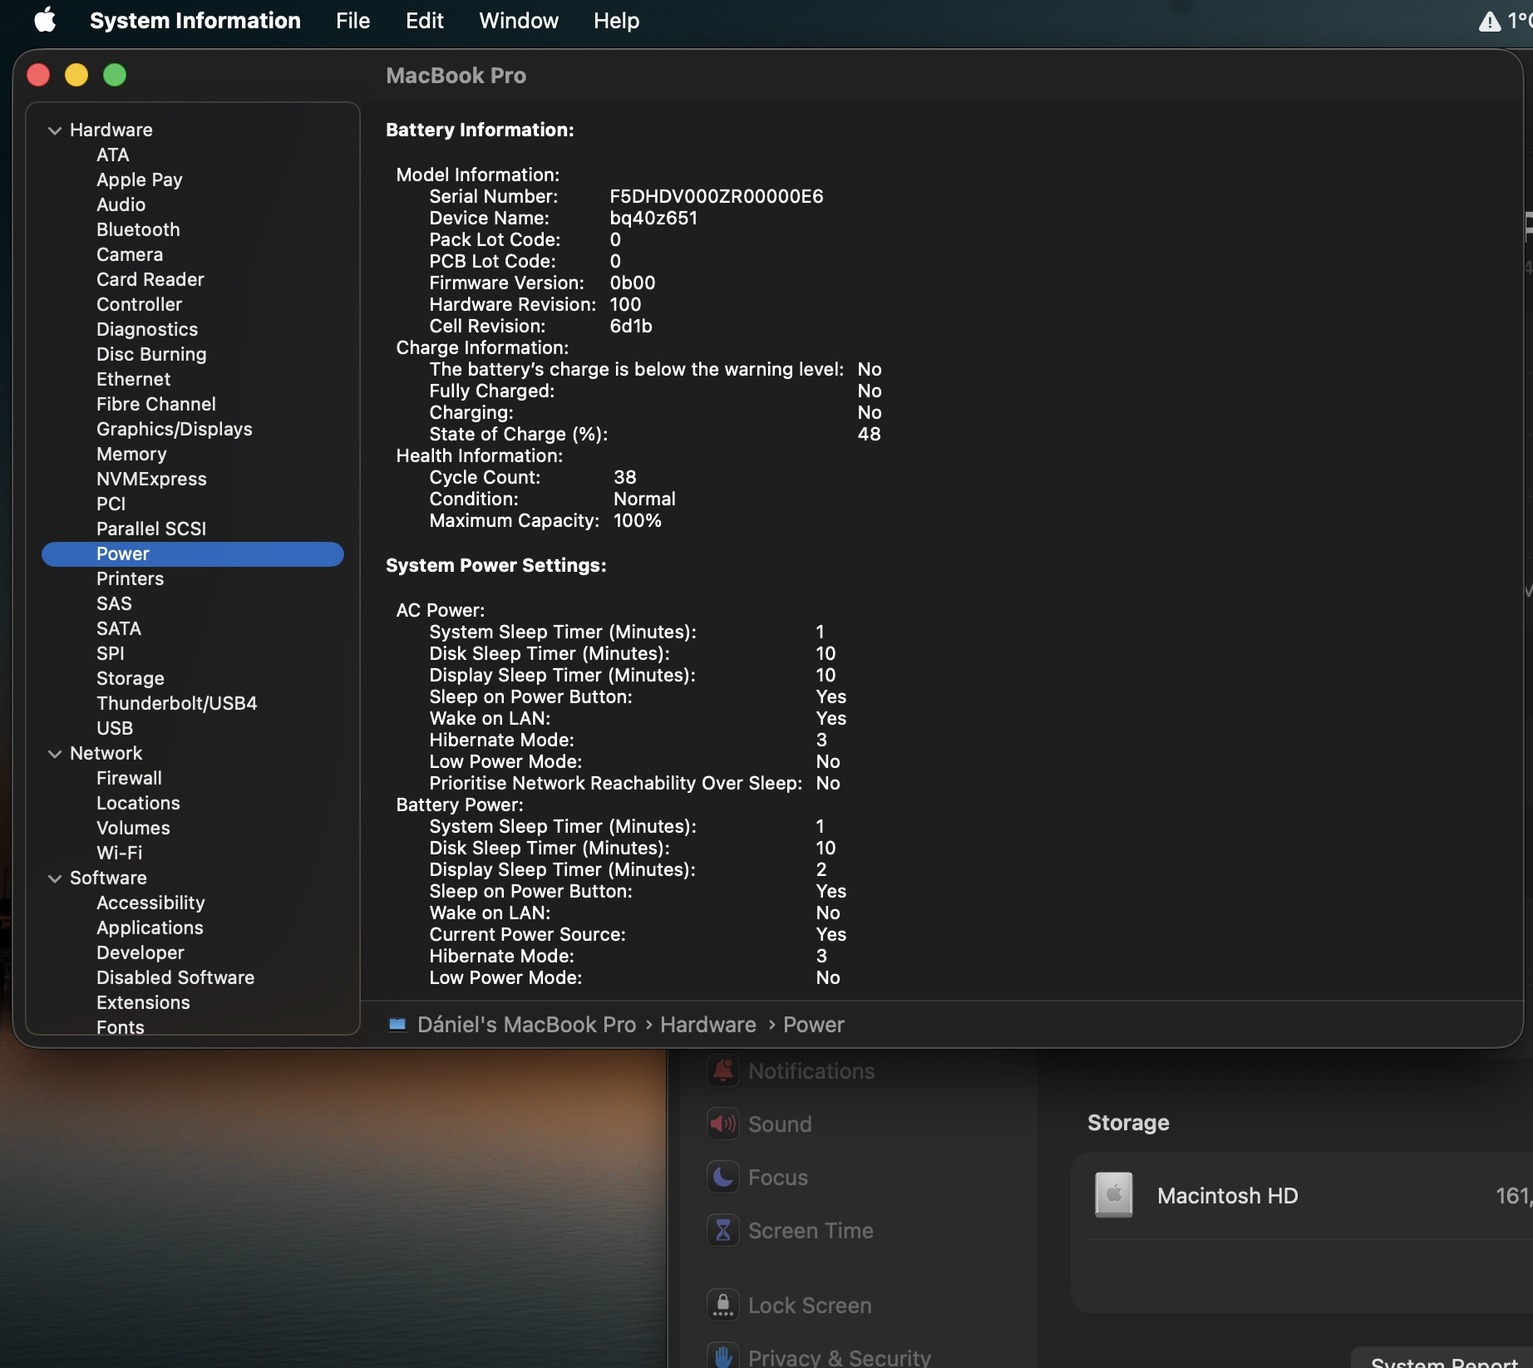Select Parallel SCSI in the sidebar
This screenshot has width=1533, height=1368.
(151, 529)
